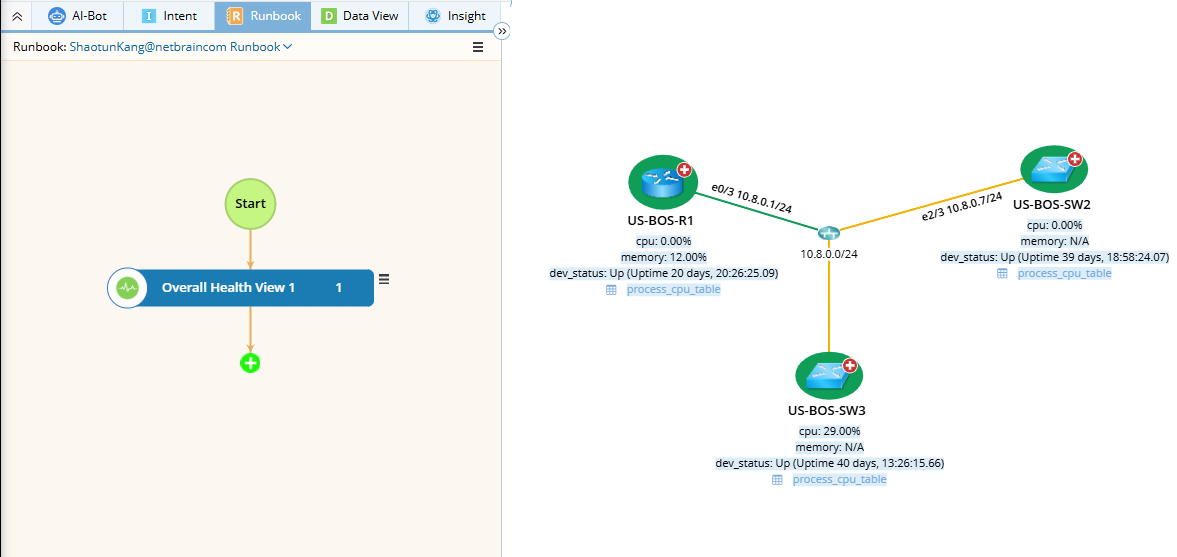Add a new node with green plus
This screenshot has height=557, width=1177.
click(250, 363)
